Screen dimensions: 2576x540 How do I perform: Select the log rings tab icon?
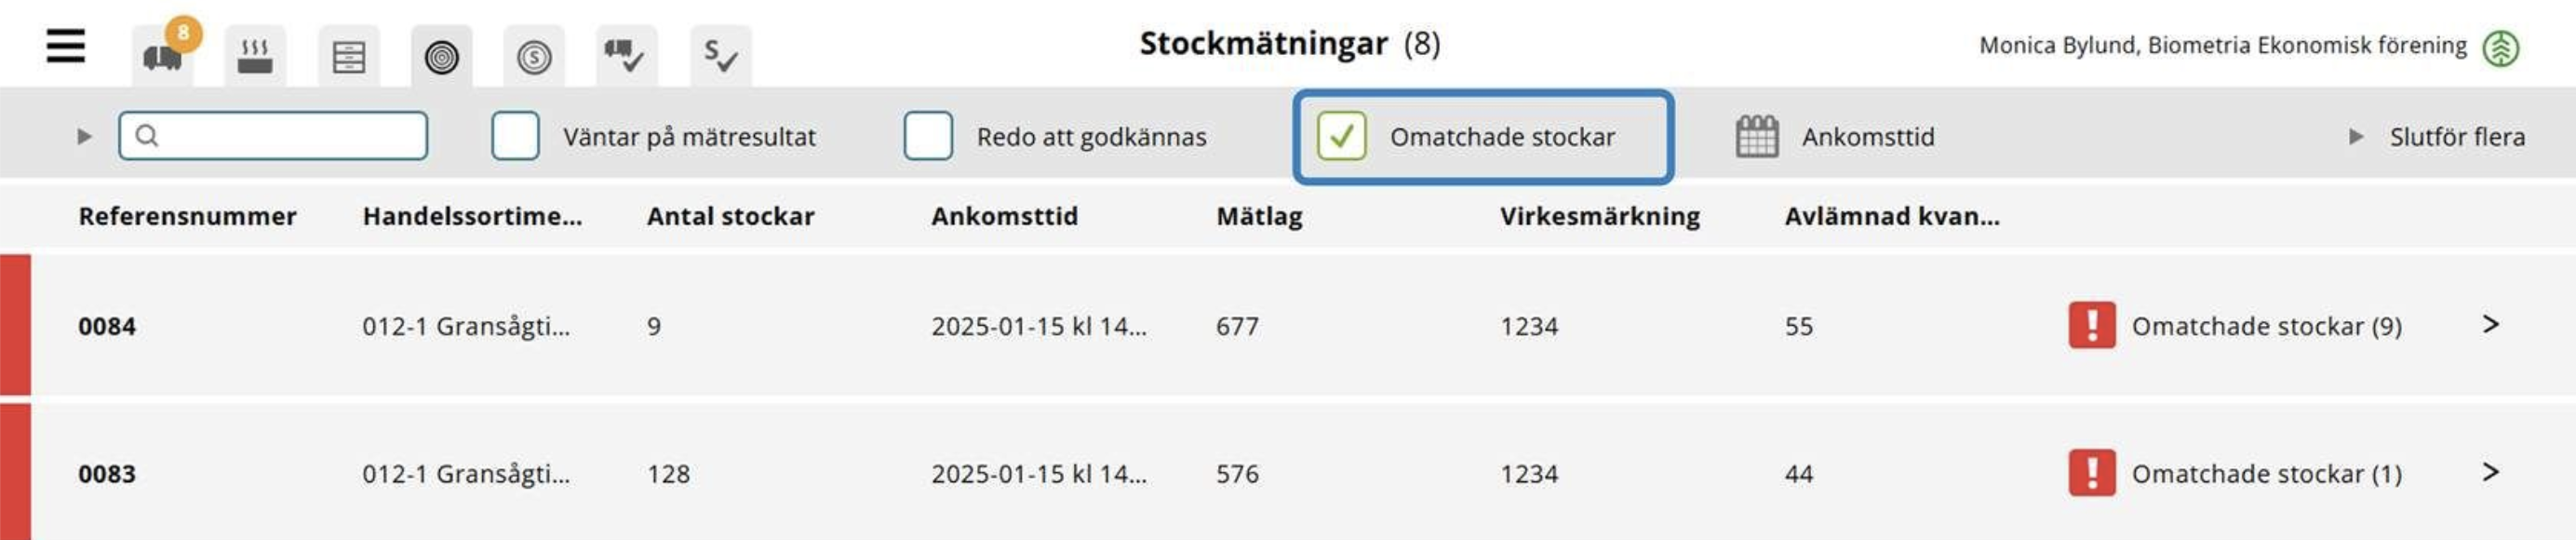coord(441,55)
